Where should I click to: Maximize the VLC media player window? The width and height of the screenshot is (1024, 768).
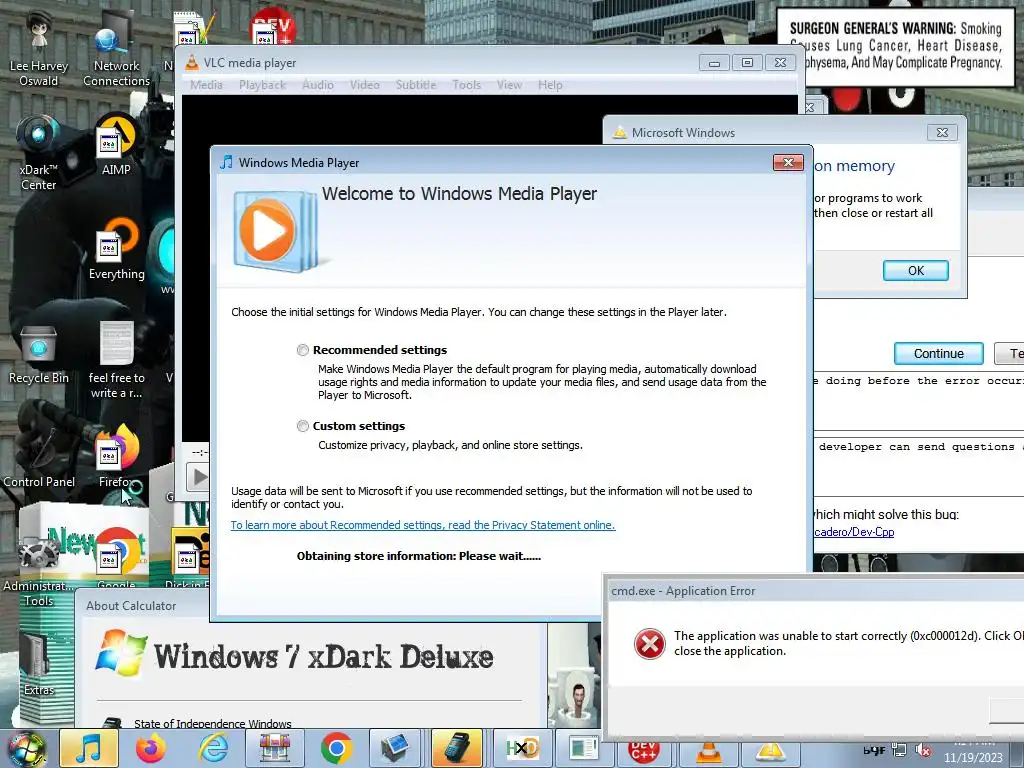point(747,63)
